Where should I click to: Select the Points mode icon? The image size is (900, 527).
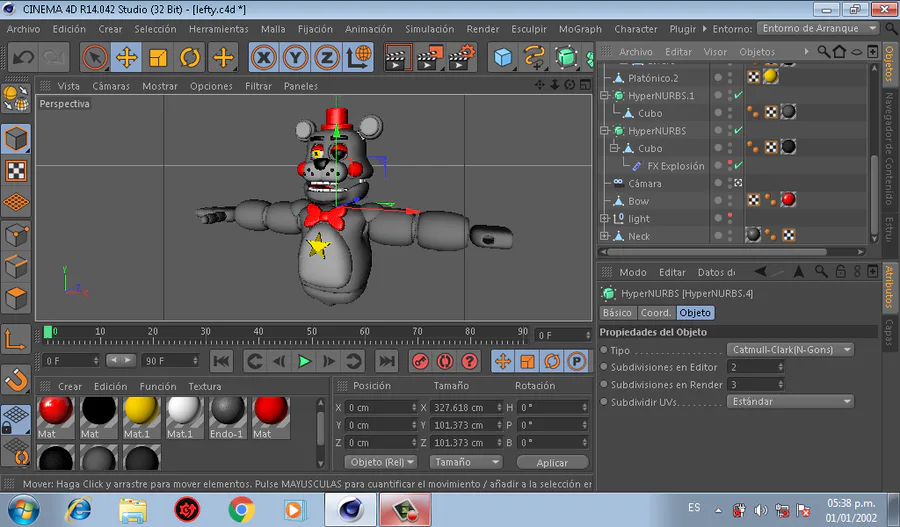click(16, 235)
